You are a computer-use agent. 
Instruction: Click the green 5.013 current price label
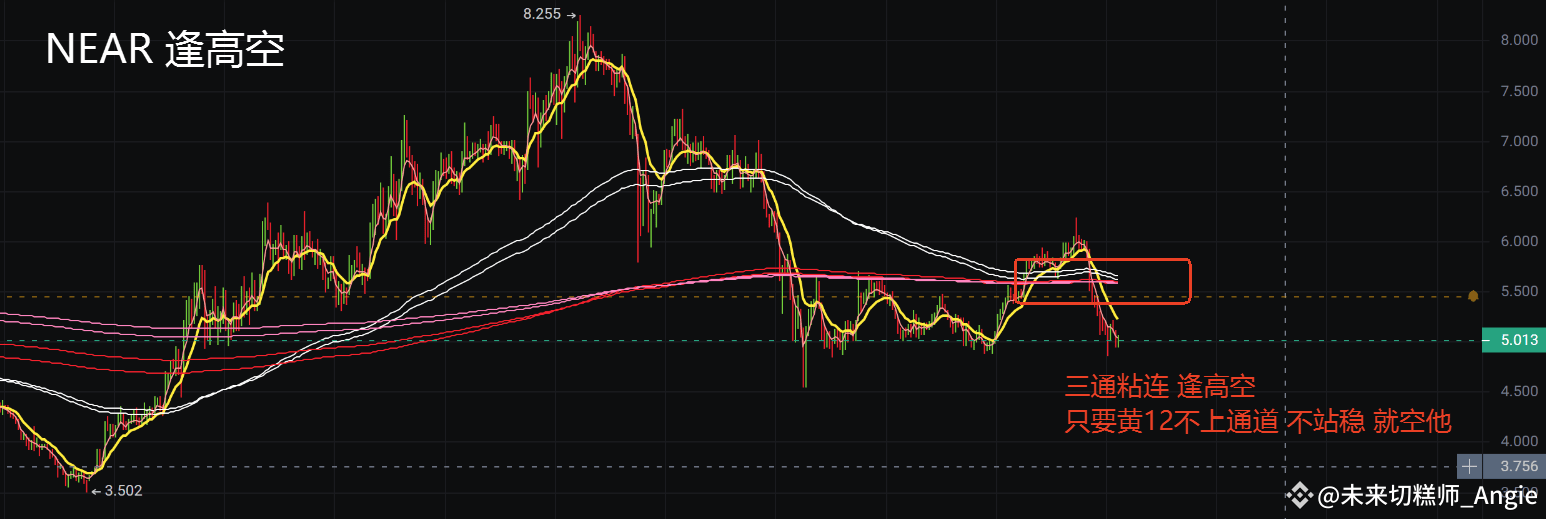point(1515,340)
